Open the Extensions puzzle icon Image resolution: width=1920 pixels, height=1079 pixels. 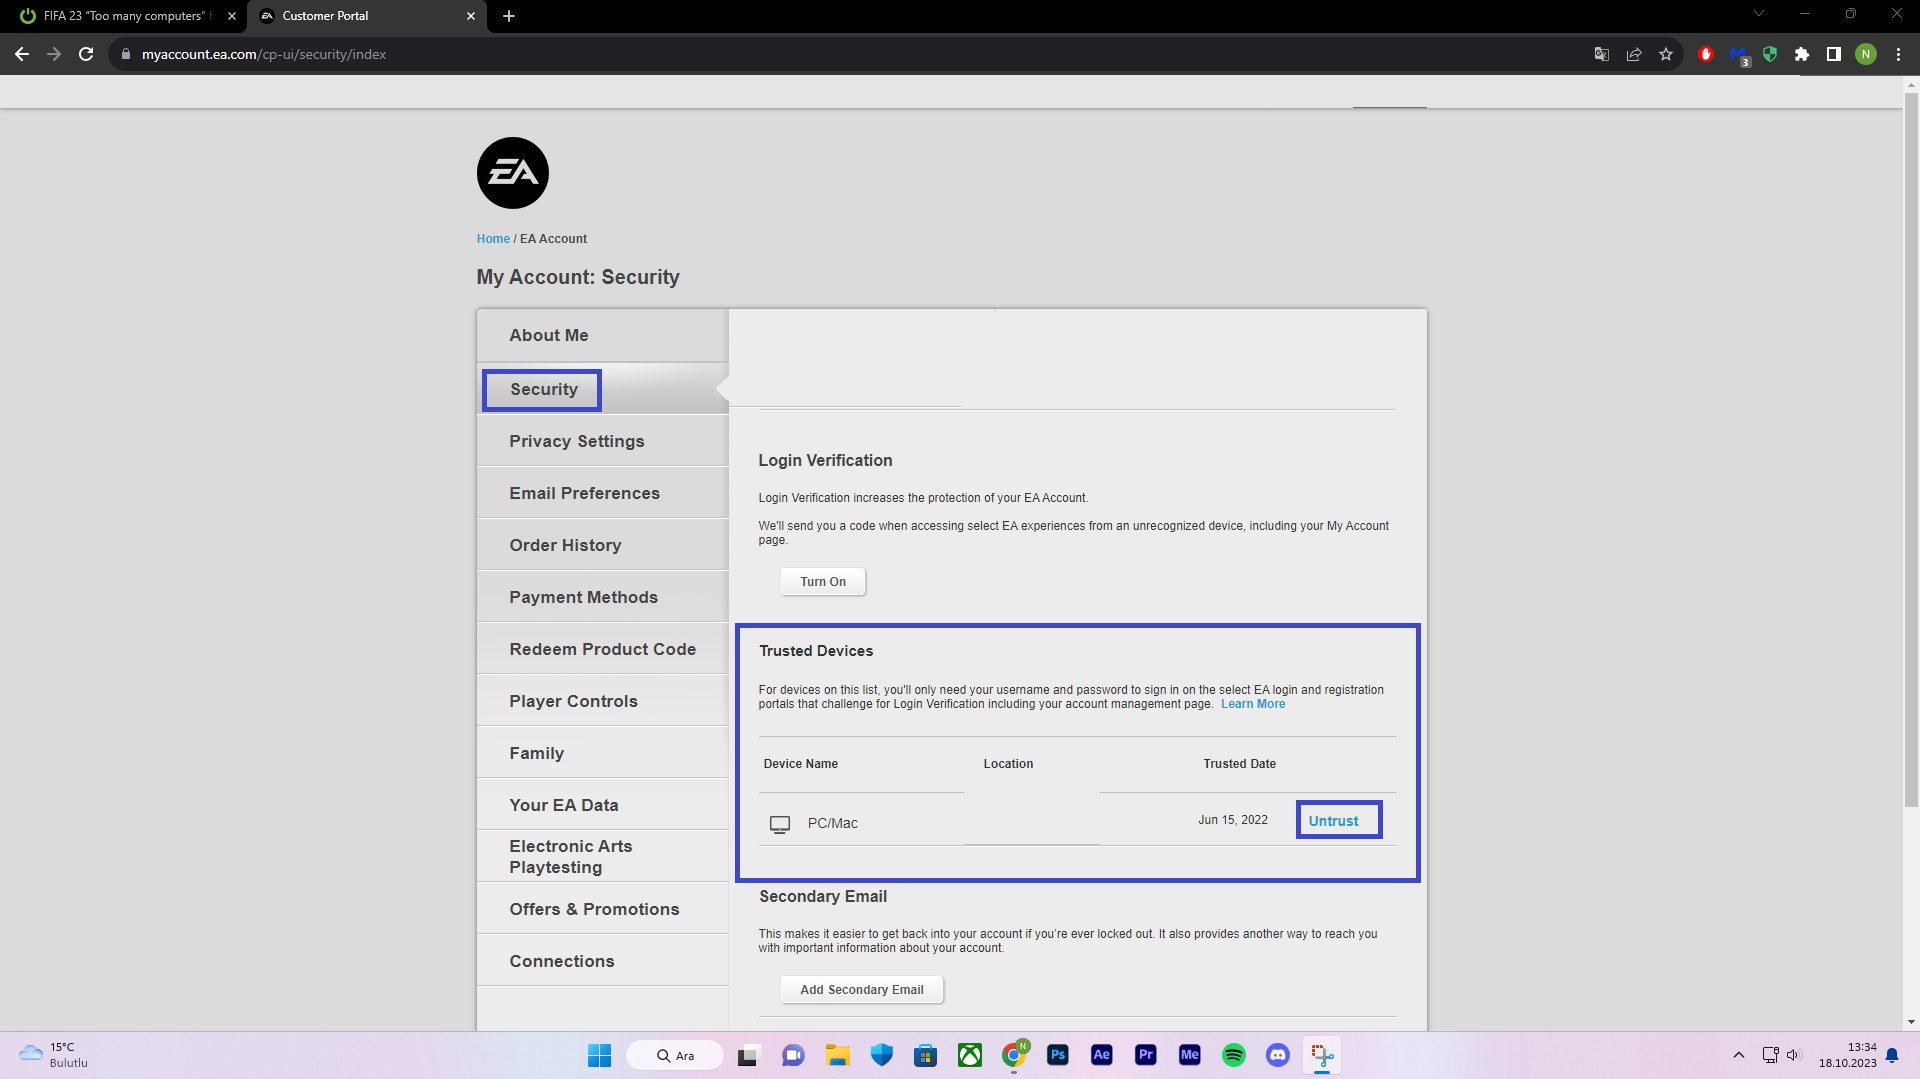point(1802,54)
